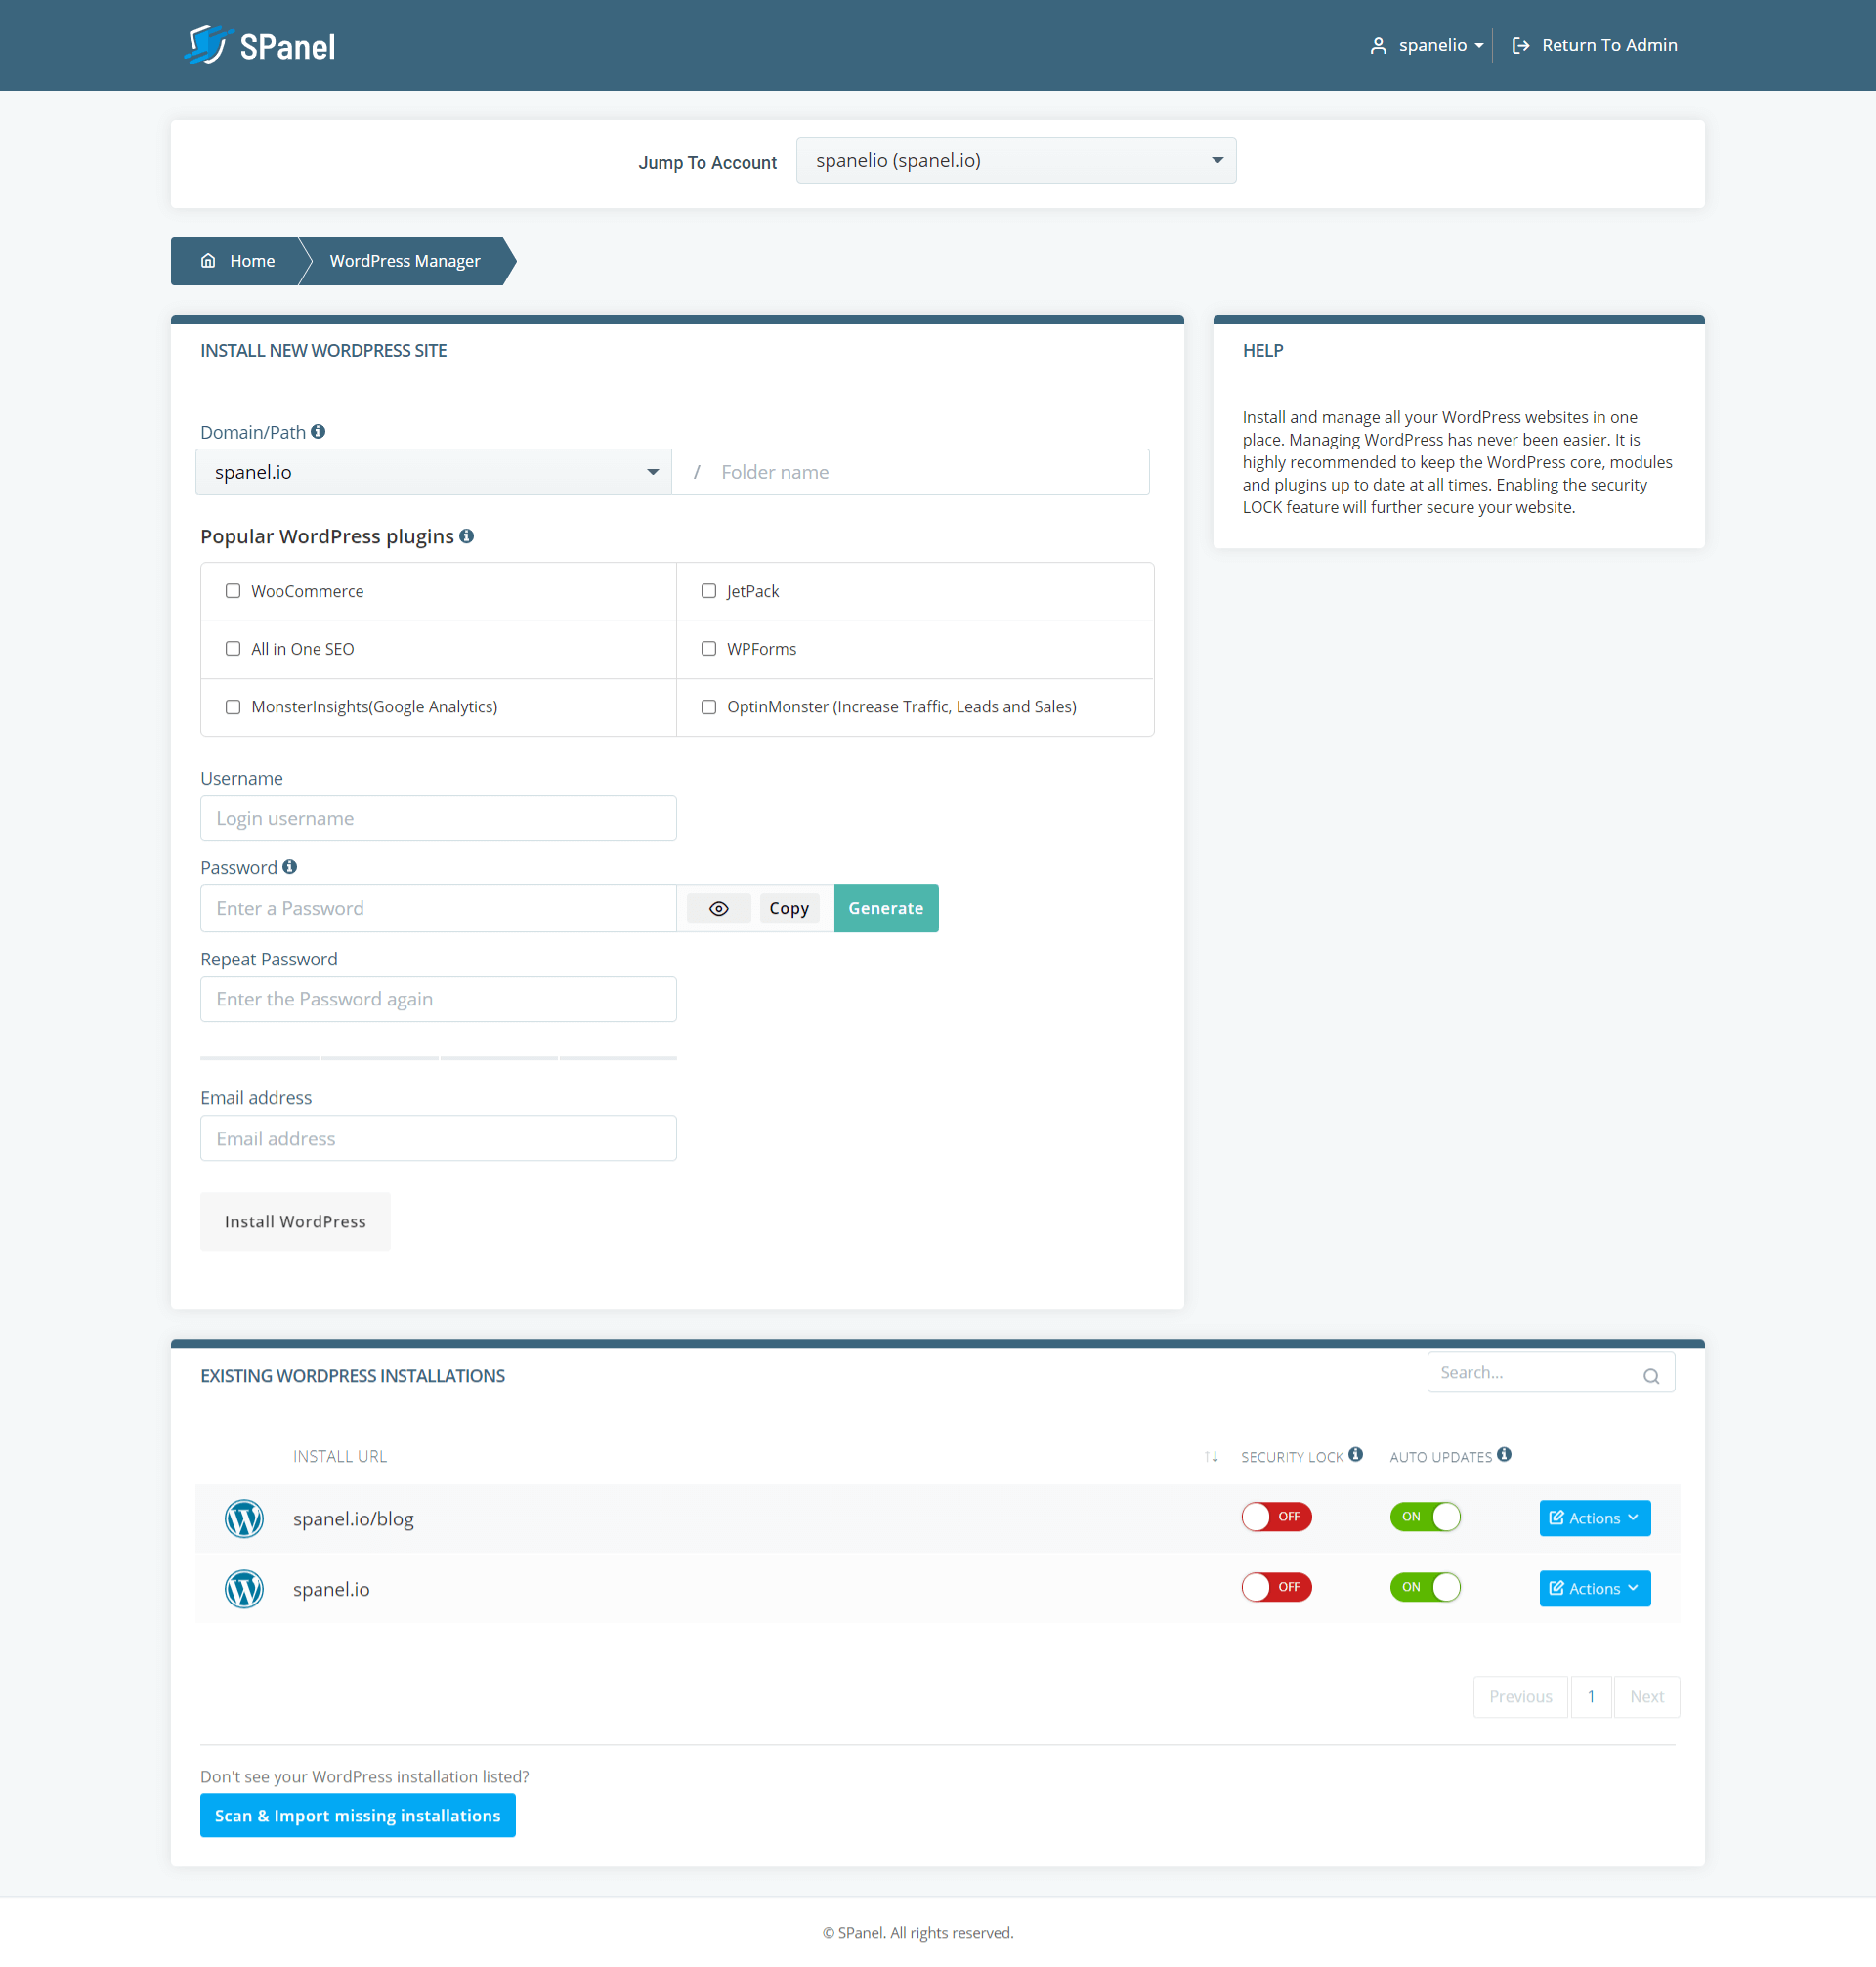This screenshot has width=1876, height=1967.
Task: Click the Home breadcrumb house icon
Action: pyautogui.click(x=208, y=261)
